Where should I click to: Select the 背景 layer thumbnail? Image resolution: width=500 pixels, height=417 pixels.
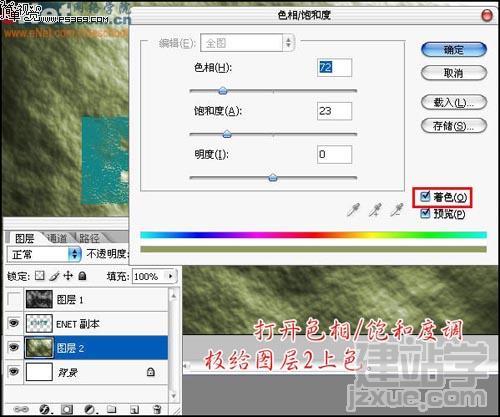39,372
